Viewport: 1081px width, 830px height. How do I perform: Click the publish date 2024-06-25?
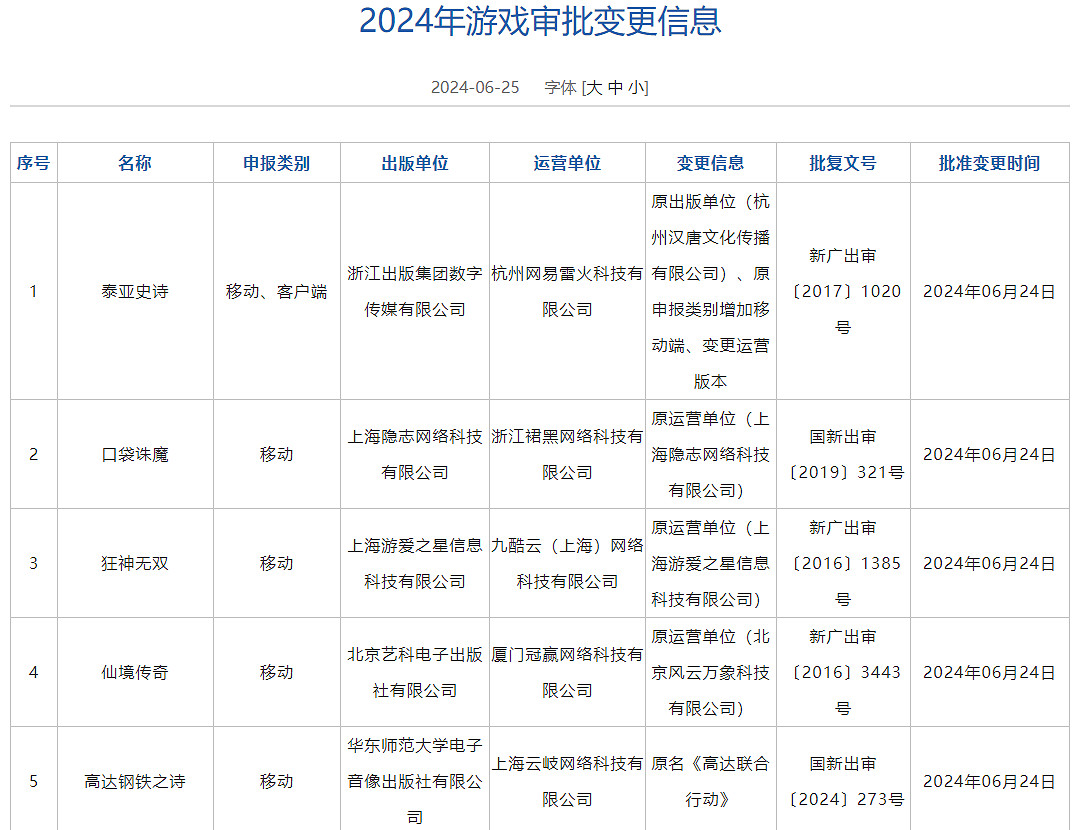474,87
